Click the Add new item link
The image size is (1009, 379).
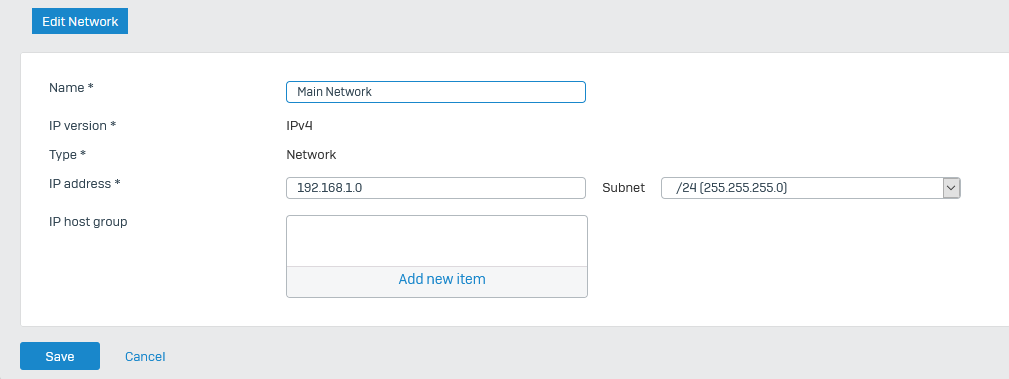click(x=441, y=279)
